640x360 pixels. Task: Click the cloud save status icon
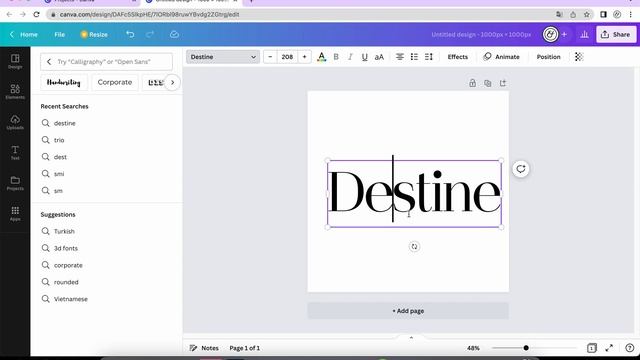pyautogui.click(x=174, y=35)
